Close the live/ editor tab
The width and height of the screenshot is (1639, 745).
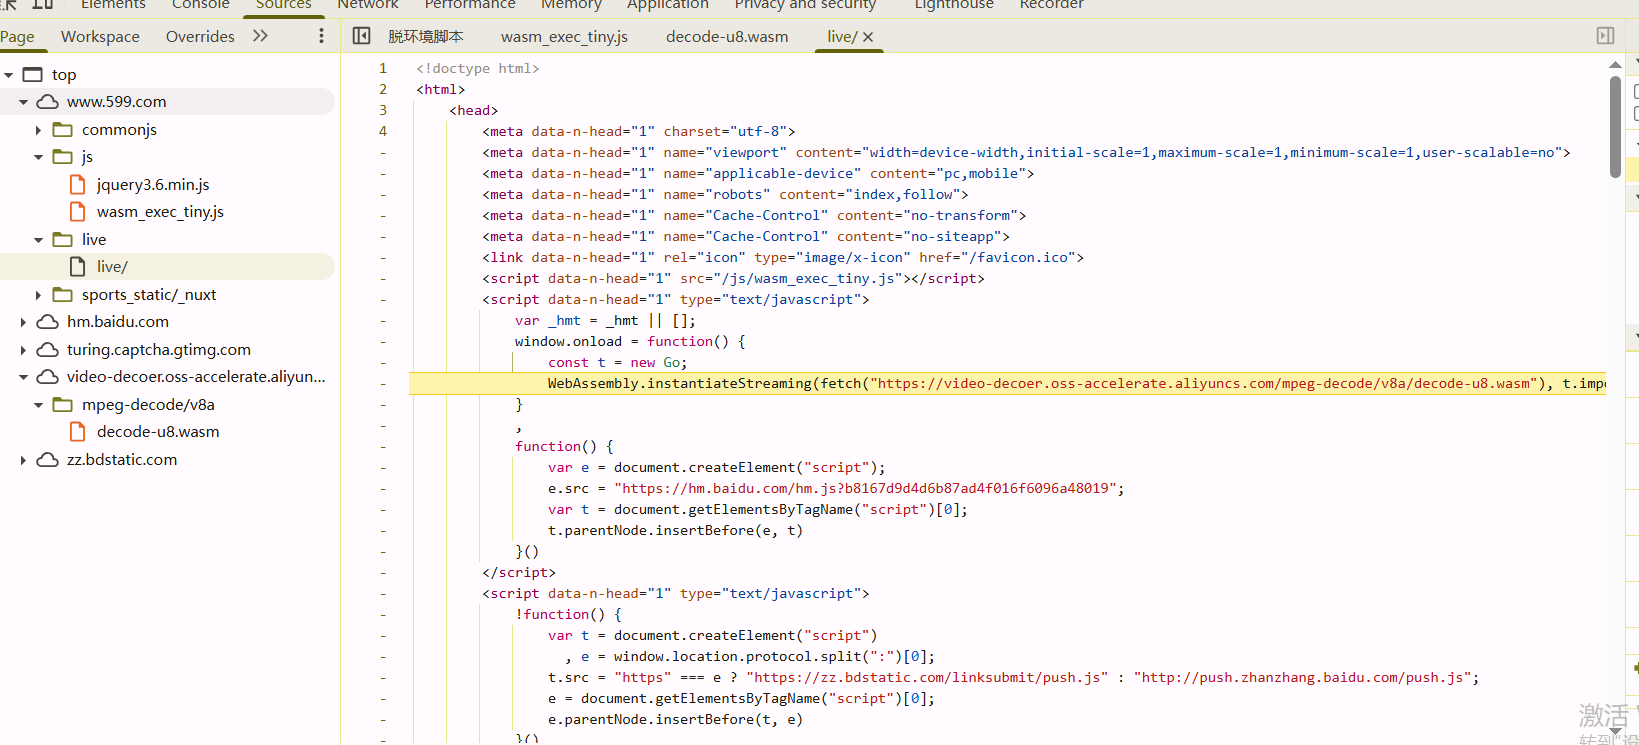pyautogui.click(x=868, y=37)
